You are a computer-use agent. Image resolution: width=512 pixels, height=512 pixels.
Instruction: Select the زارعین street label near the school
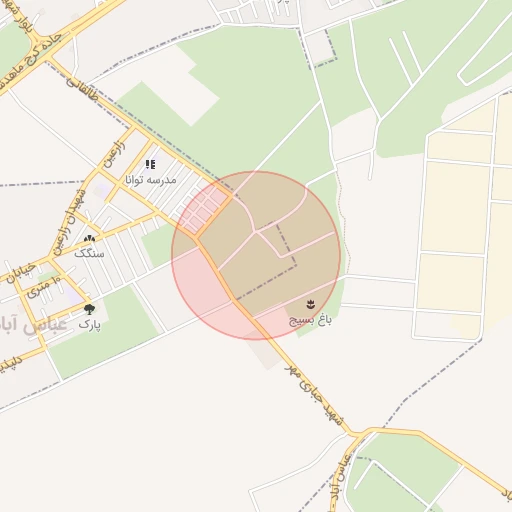pyautogui.click(x=115, y=153)
